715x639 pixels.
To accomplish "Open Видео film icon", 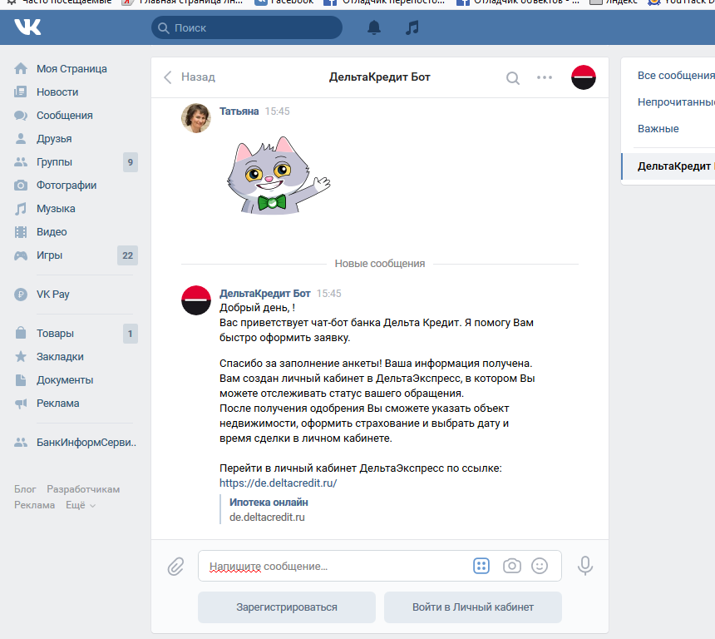I will [21, 232].
